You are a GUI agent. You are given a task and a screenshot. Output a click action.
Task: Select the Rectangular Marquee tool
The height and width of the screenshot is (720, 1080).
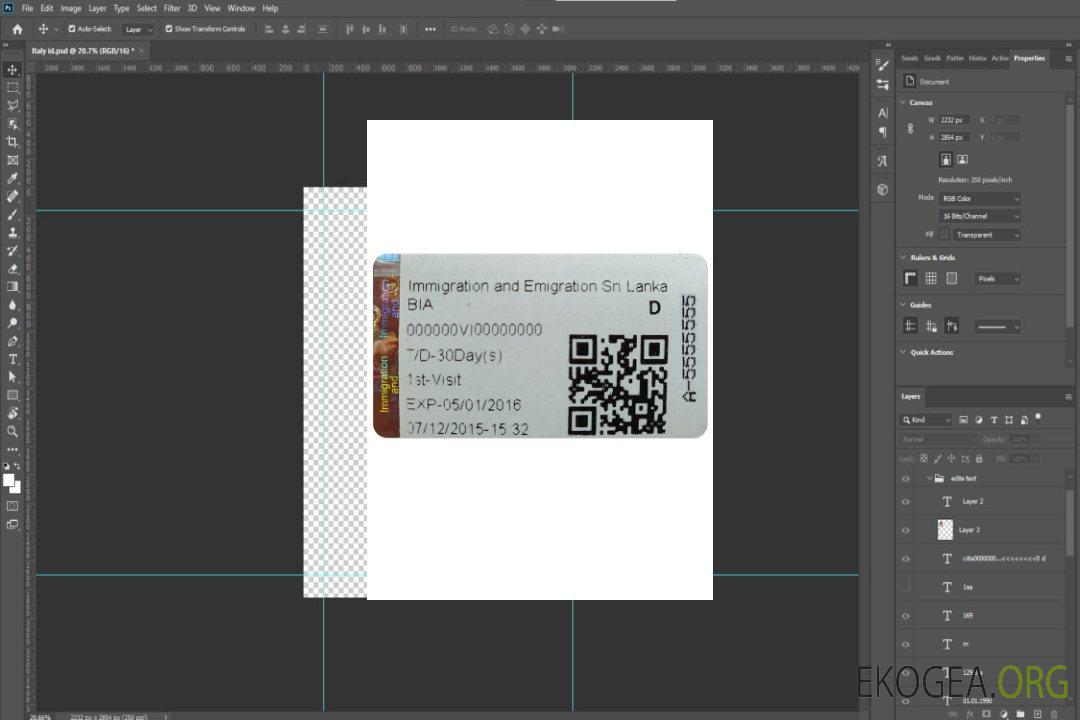(x=12, y=87)
